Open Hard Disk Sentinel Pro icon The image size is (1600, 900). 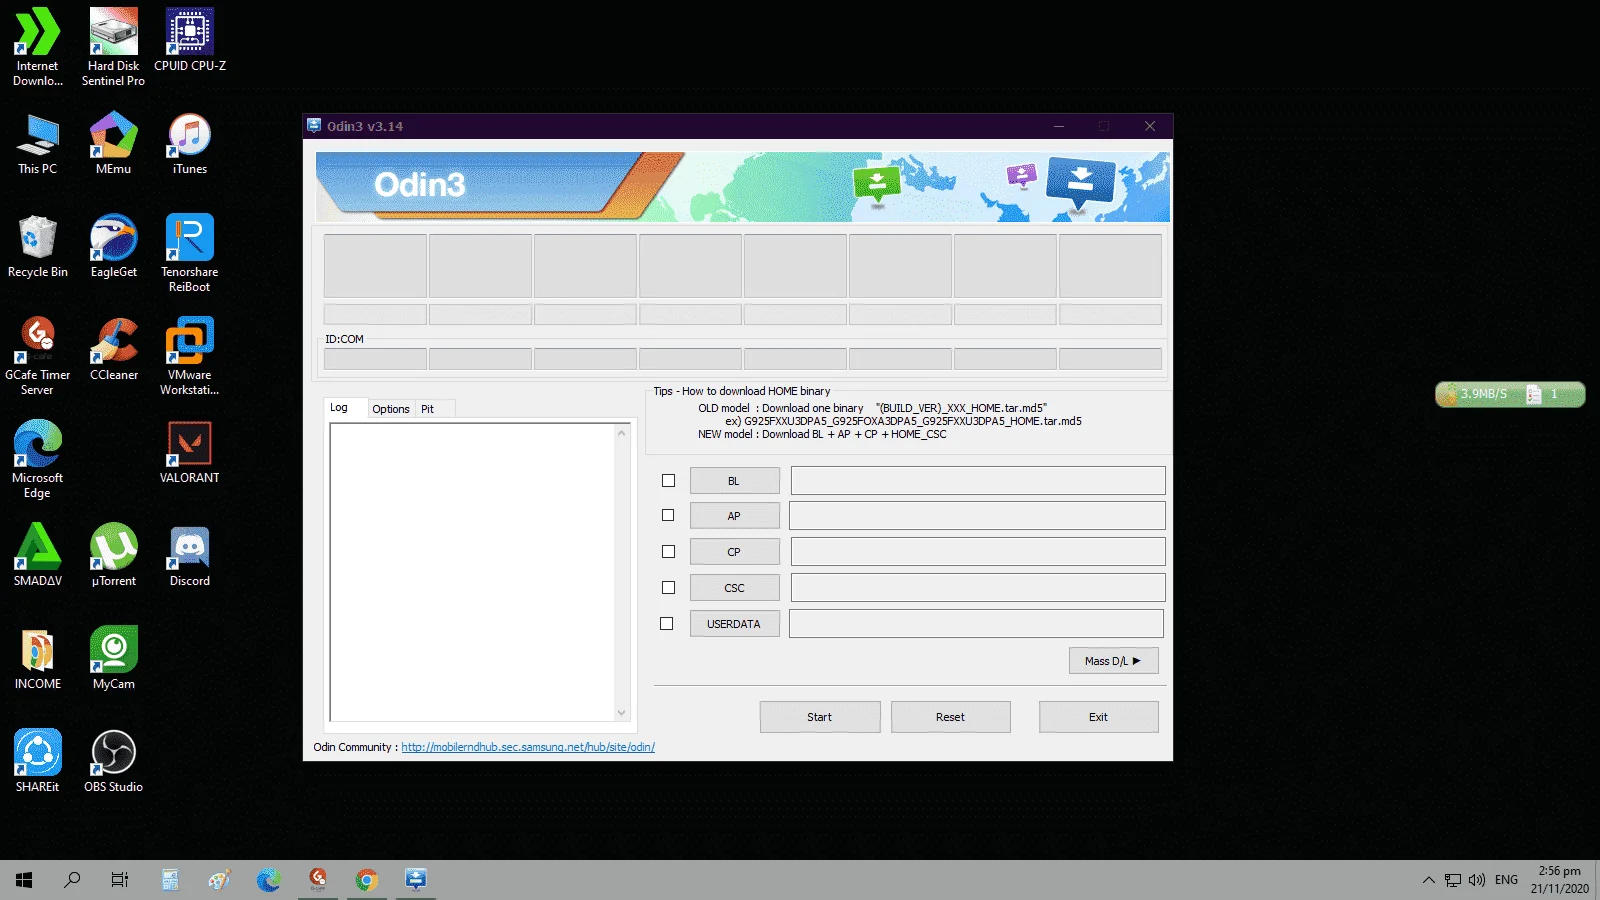(113, 46)
